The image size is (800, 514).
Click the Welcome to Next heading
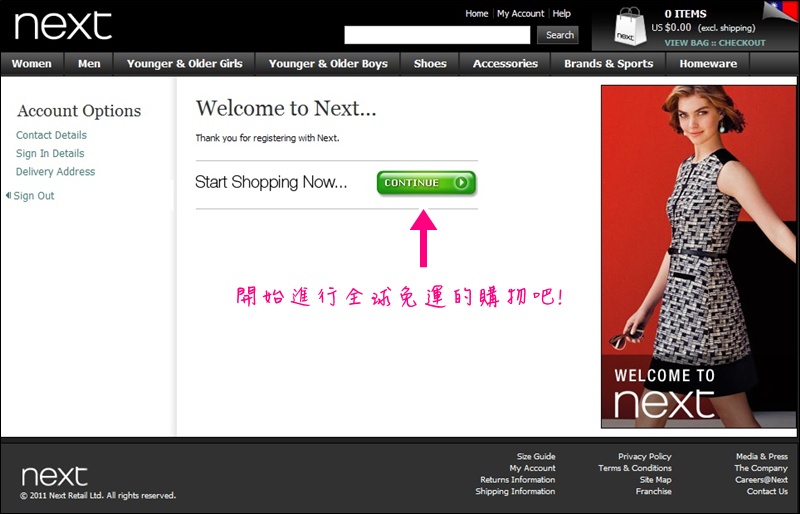[x=286, y=108]
